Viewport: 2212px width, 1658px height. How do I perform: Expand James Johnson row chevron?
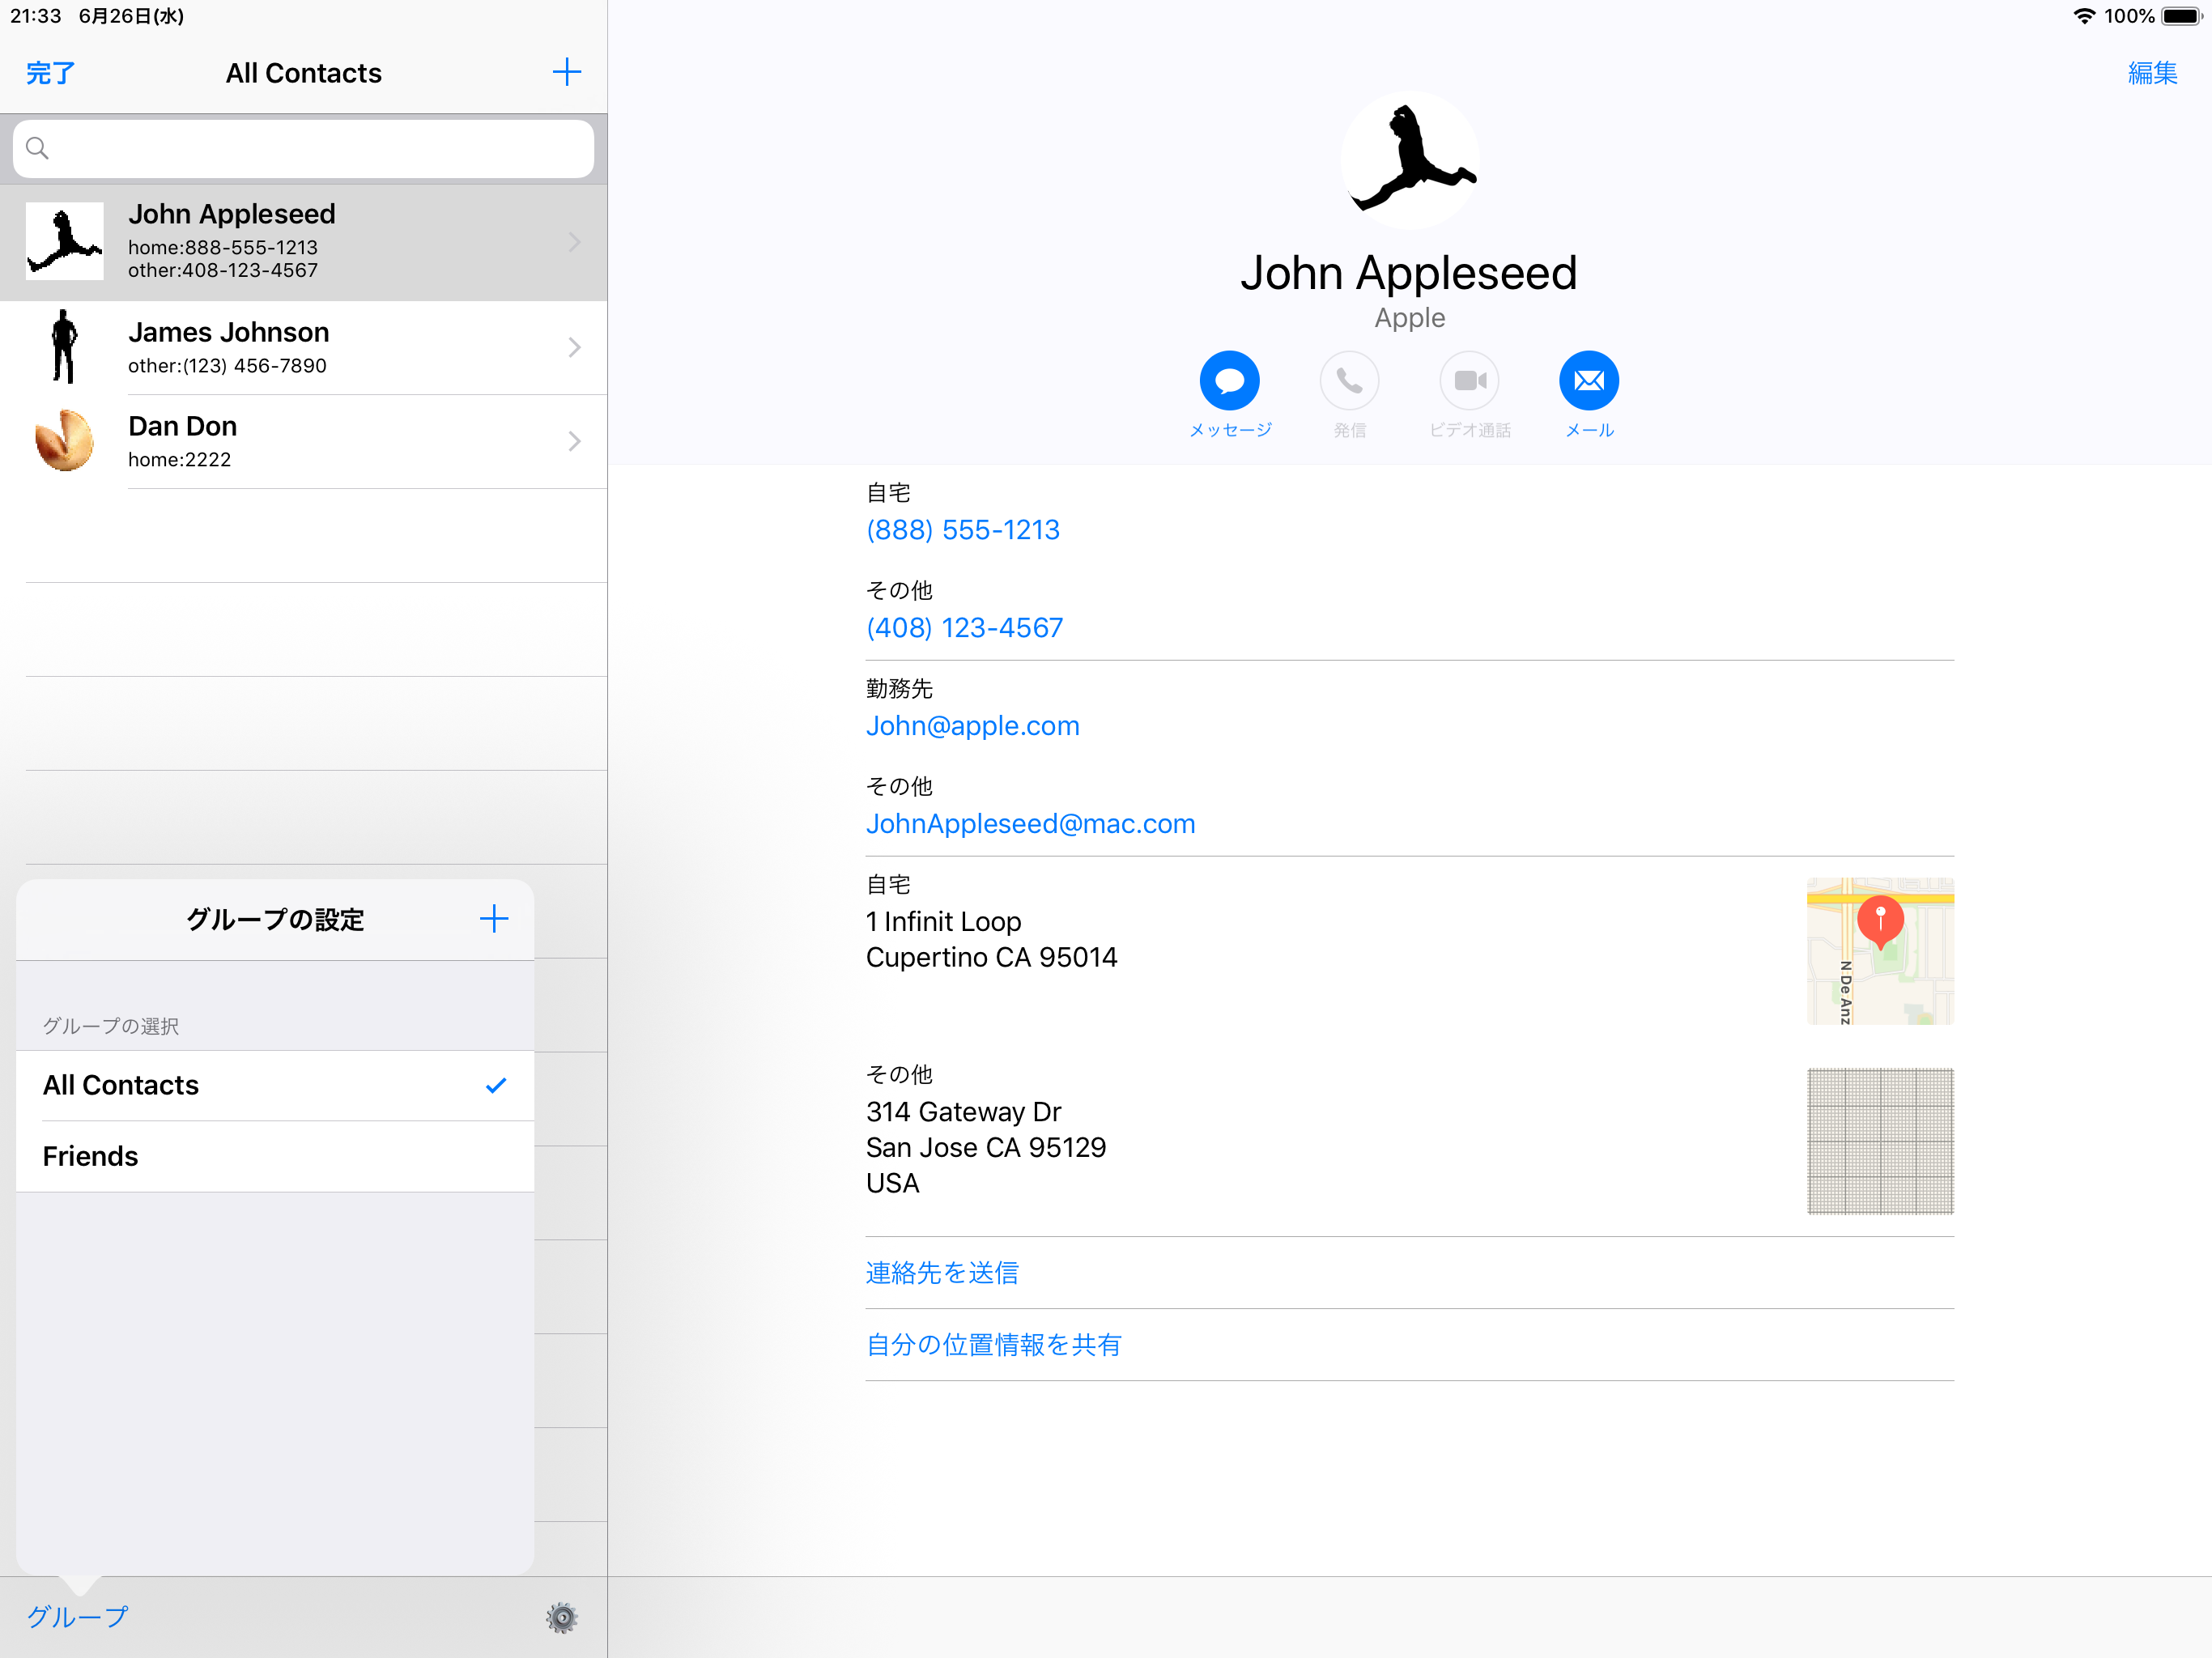[x=575, y=347]
